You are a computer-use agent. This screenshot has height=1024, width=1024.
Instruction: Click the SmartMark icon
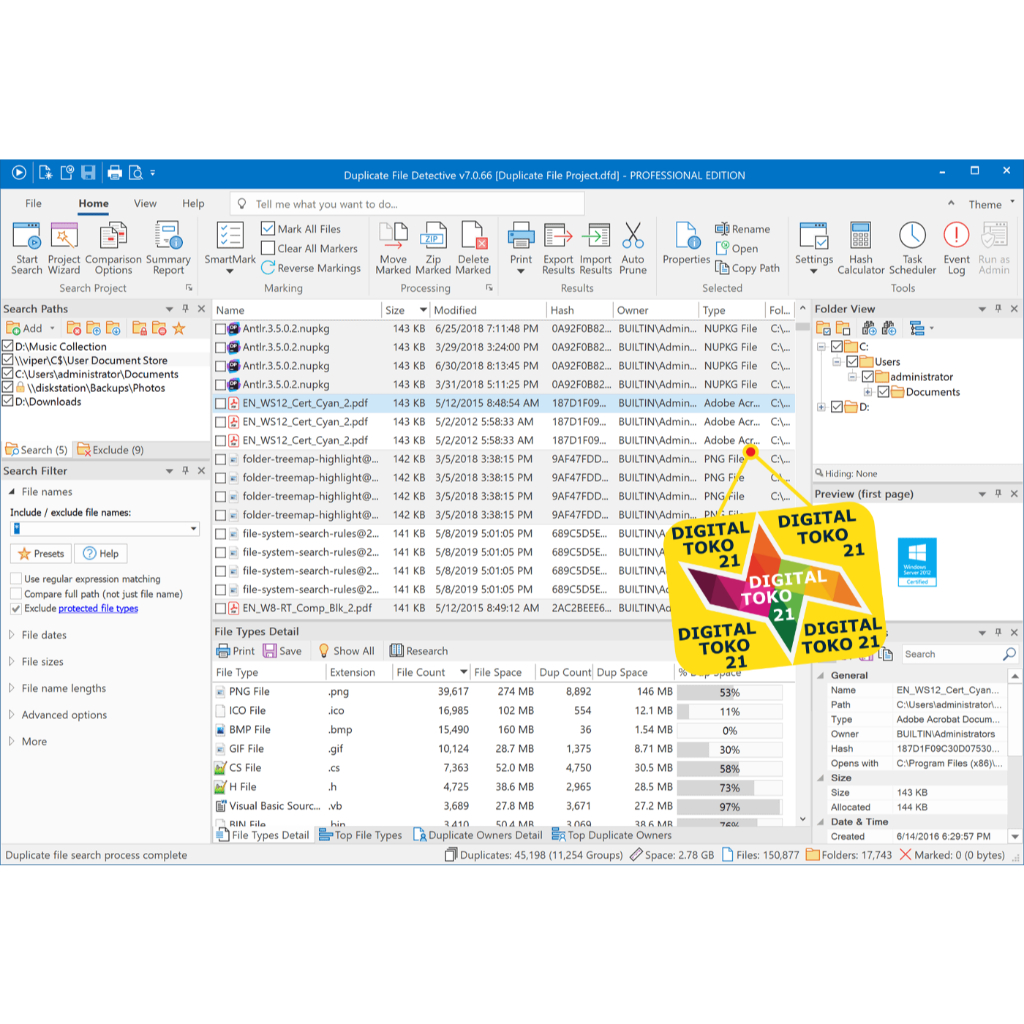230,236
